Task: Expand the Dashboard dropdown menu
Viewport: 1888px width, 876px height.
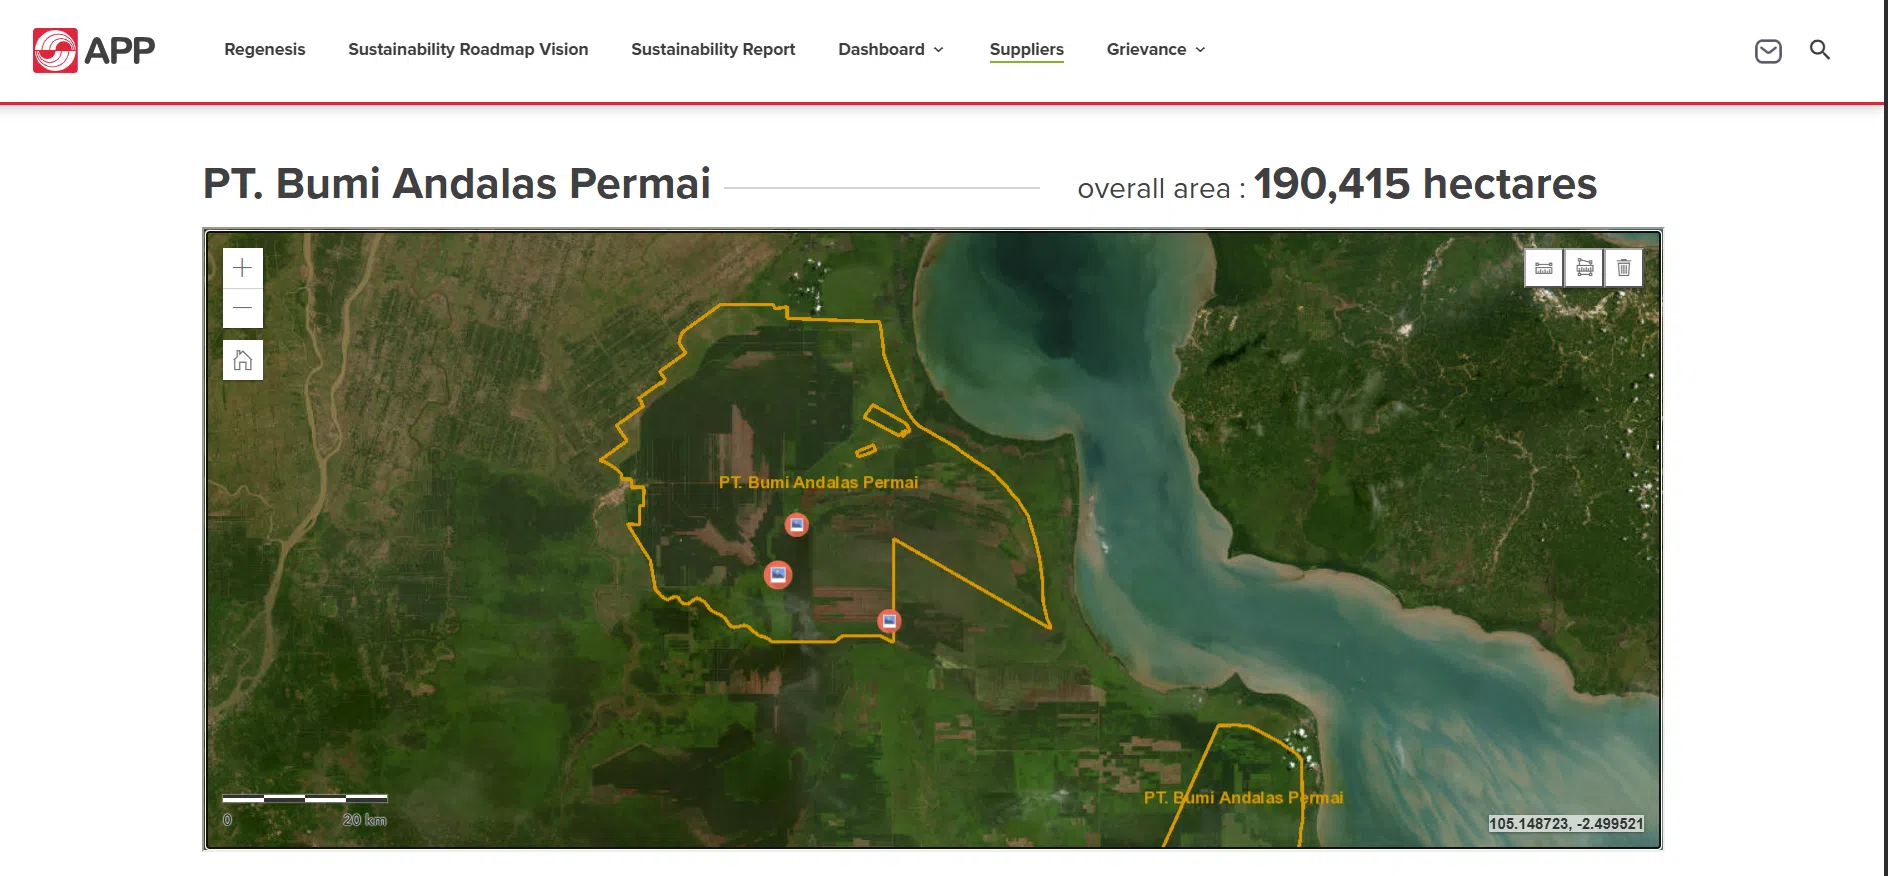Action: tap(891, 50)
